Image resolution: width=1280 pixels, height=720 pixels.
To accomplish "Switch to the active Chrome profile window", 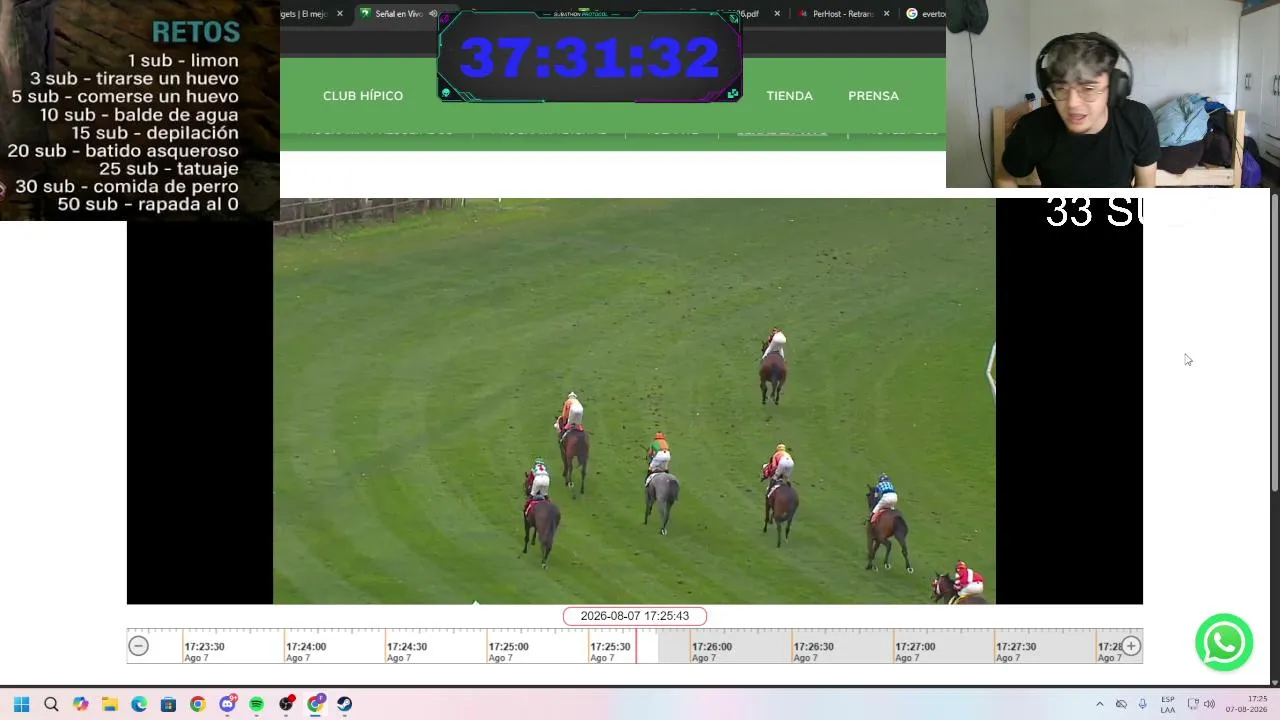I will click(315, 704).
